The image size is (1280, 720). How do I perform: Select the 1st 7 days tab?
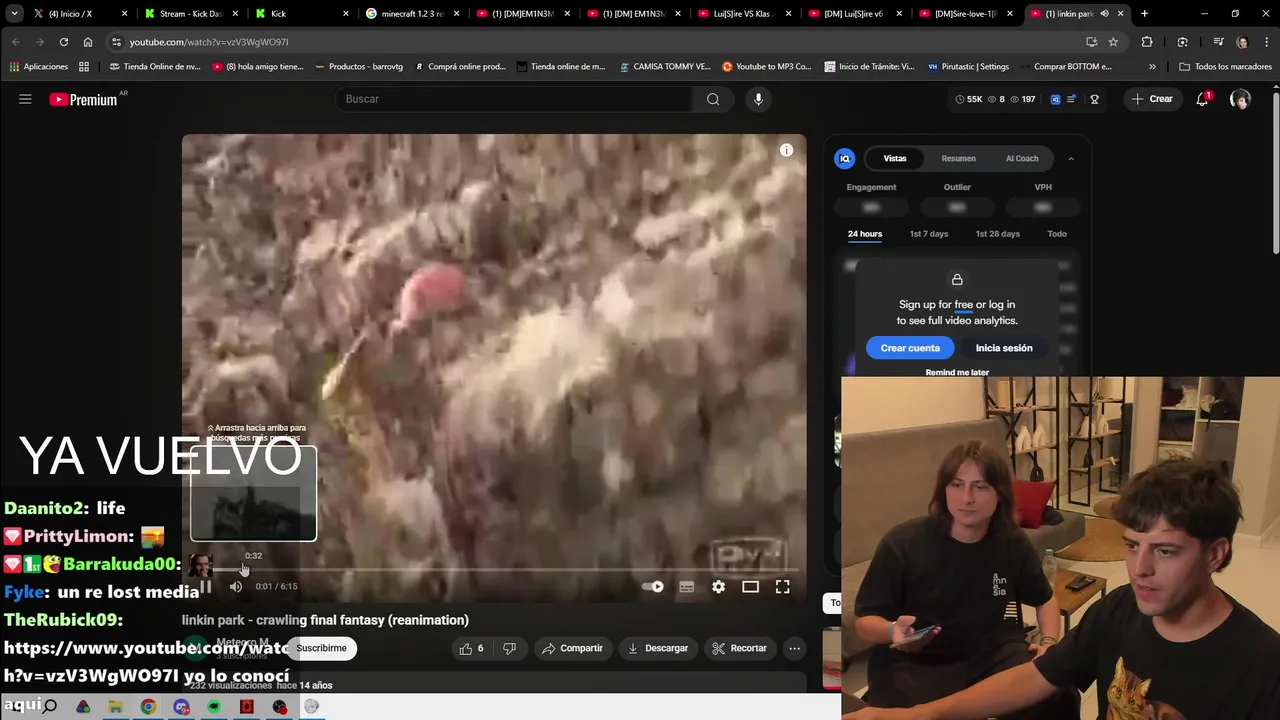click(x=929, y=234)
